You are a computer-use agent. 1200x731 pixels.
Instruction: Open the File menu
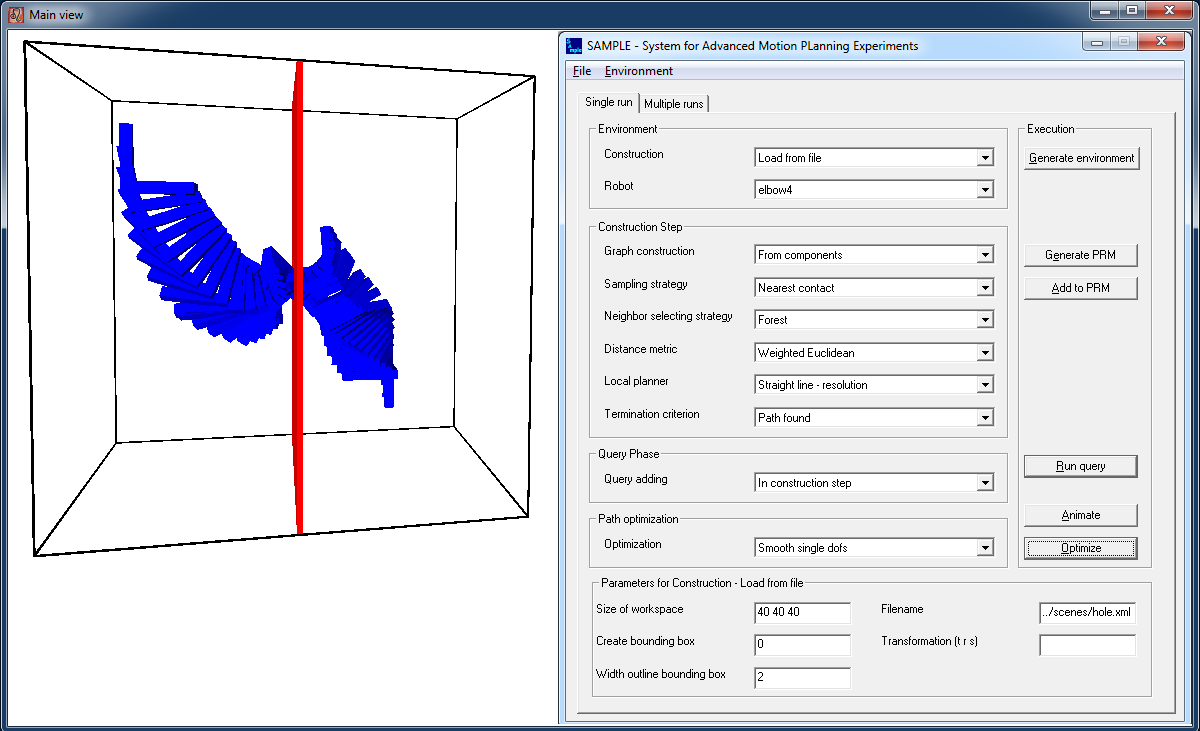coord(582,71)
